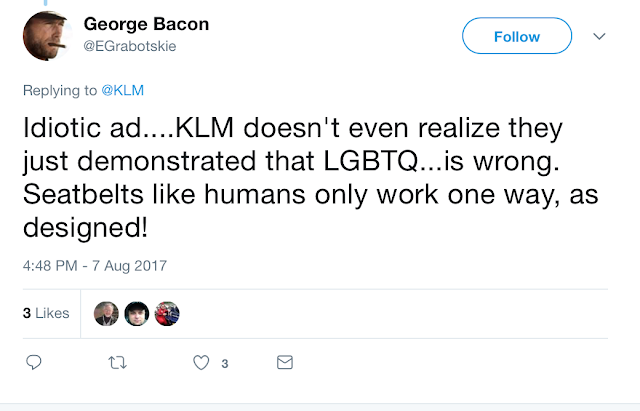This screenshot has height=411, width=640.
Task: Click the middle liker's avatar
Action: point(137,313)
